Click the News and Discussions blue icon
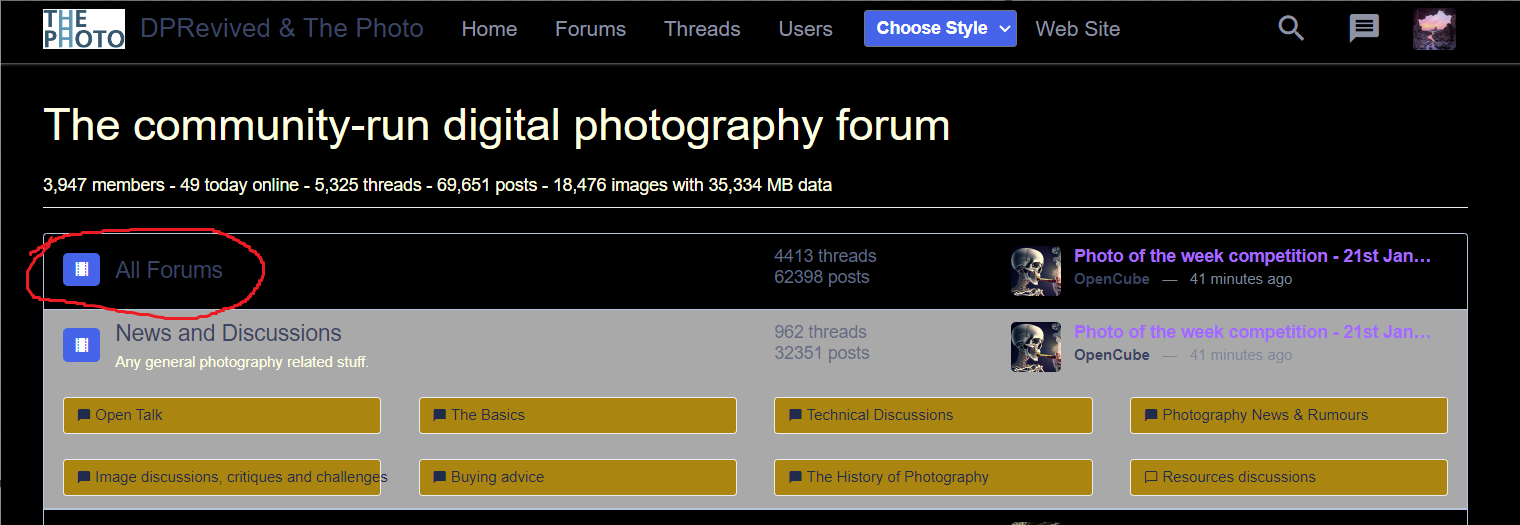Viewport: 1520px width, 525px height. [x=81, y=345]
